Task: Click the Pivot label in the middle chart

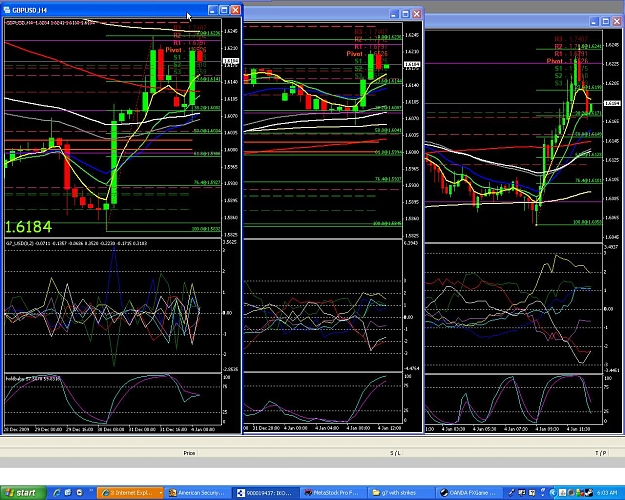Action: pos(354,54)
